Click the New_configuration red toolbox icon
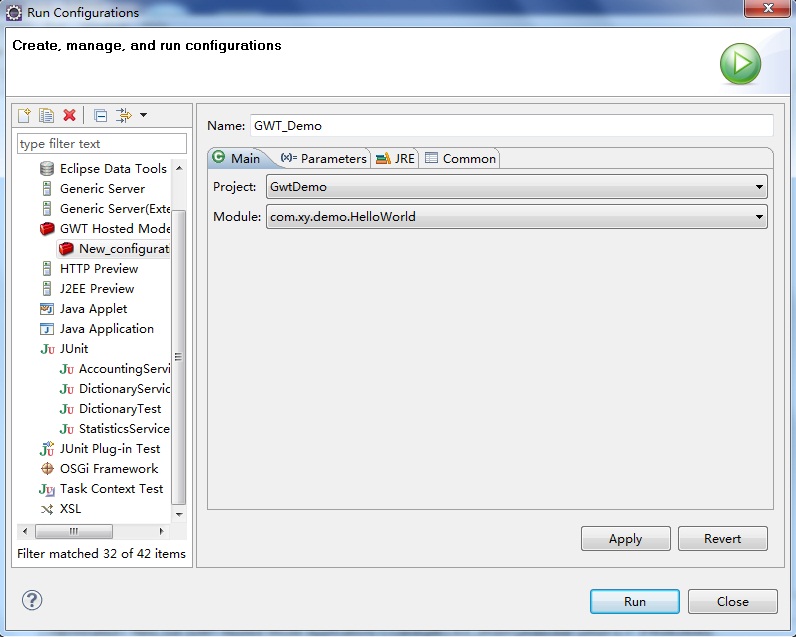796x637 pixels. pos(66,249)
